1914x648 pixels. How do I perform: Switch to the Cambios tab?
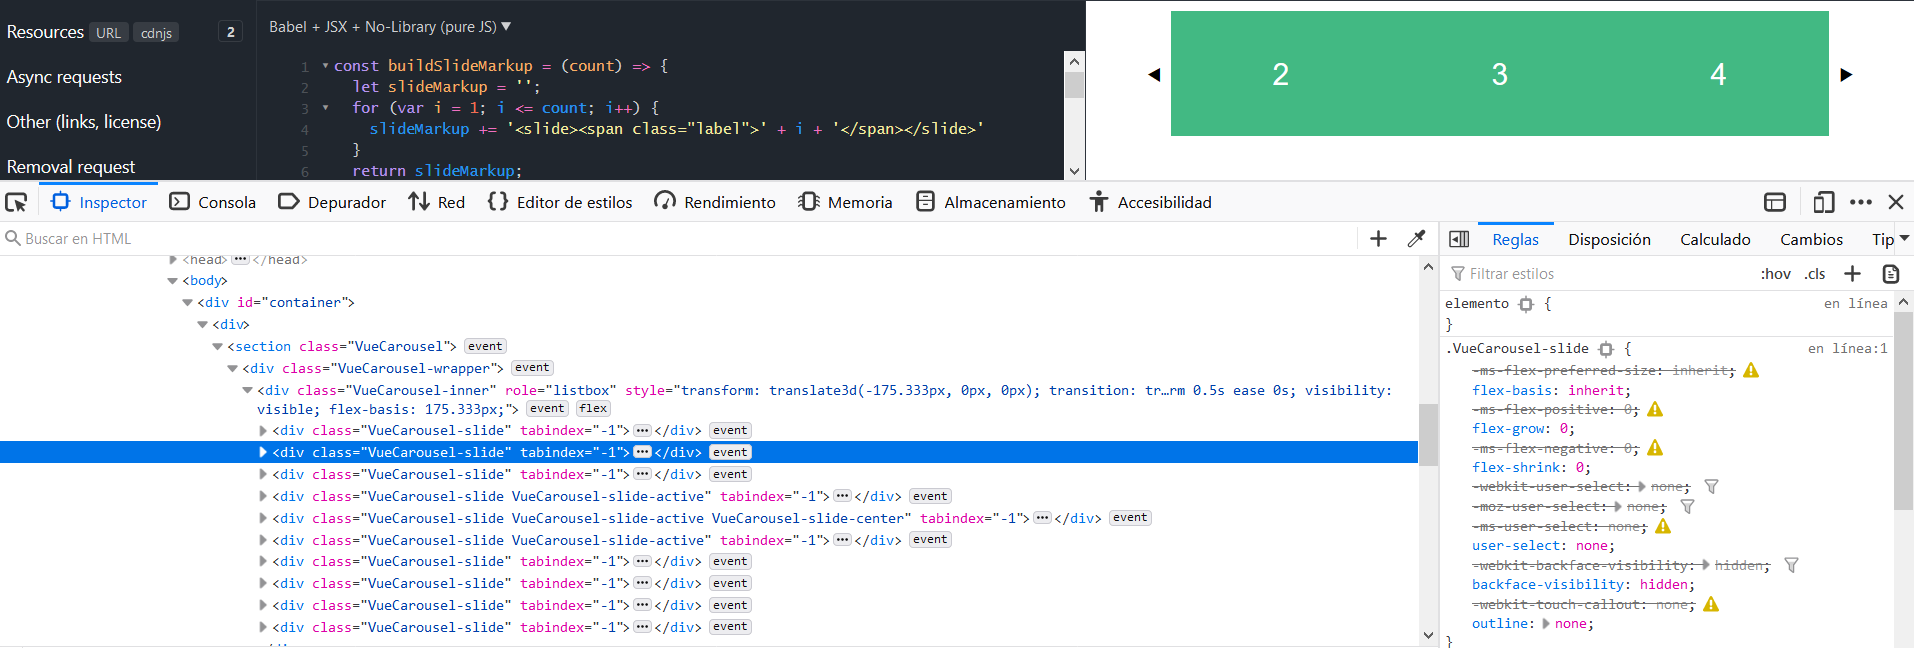1811,240
